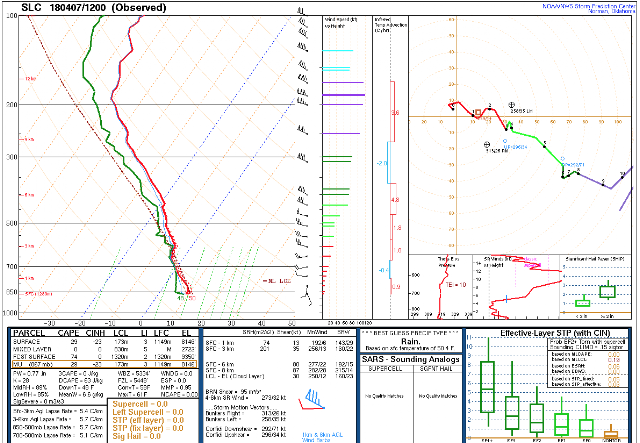The width and height of the screenshot is (640, 443).
Task: Click the -2.0 temperature advection value
Action: 381,163
